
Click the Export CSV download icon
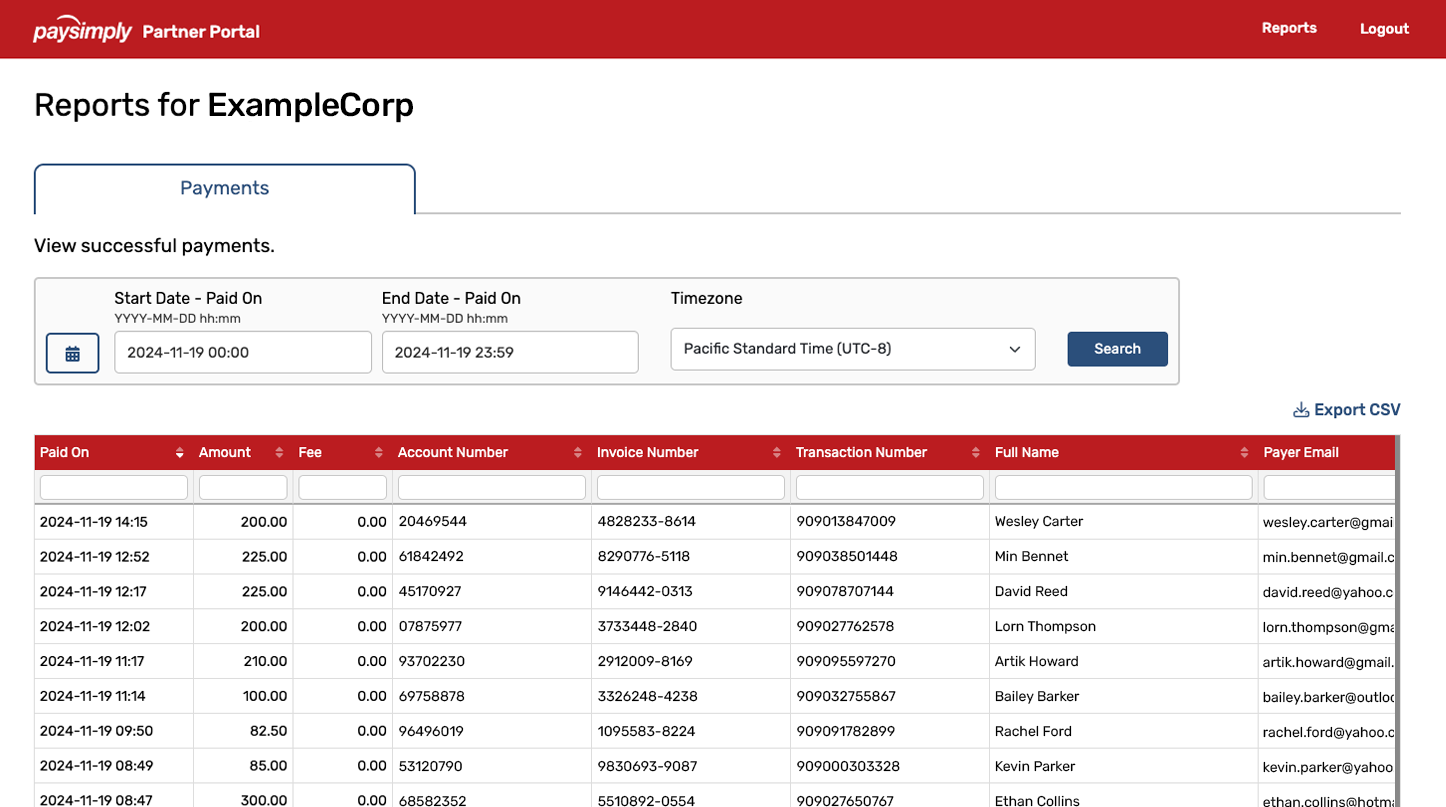point(1301,410)
